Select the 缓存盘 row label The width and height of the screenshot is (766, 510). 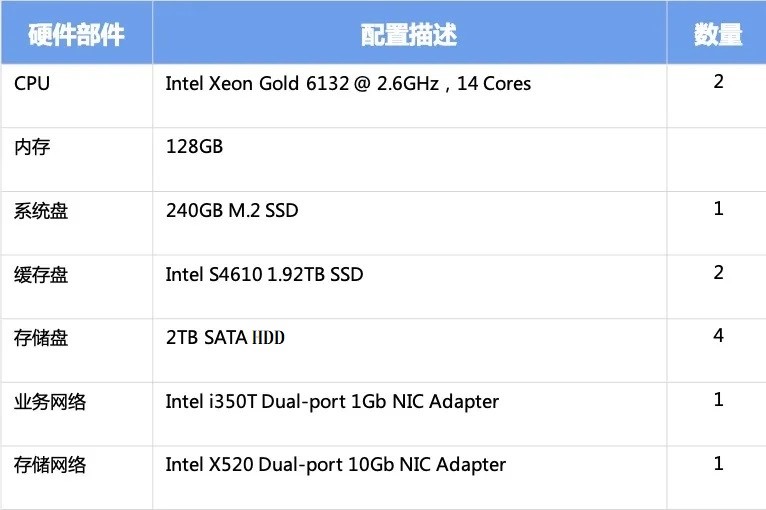[41, 275]
